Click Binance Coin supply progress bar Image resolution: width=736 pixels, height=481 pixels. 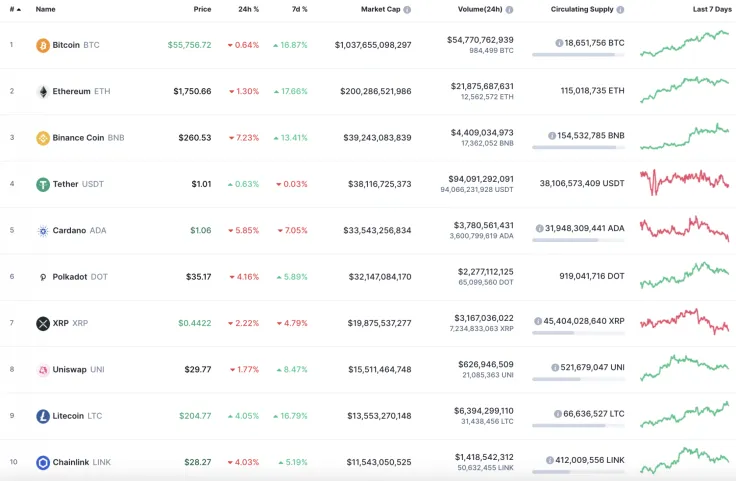pos(578,148)
